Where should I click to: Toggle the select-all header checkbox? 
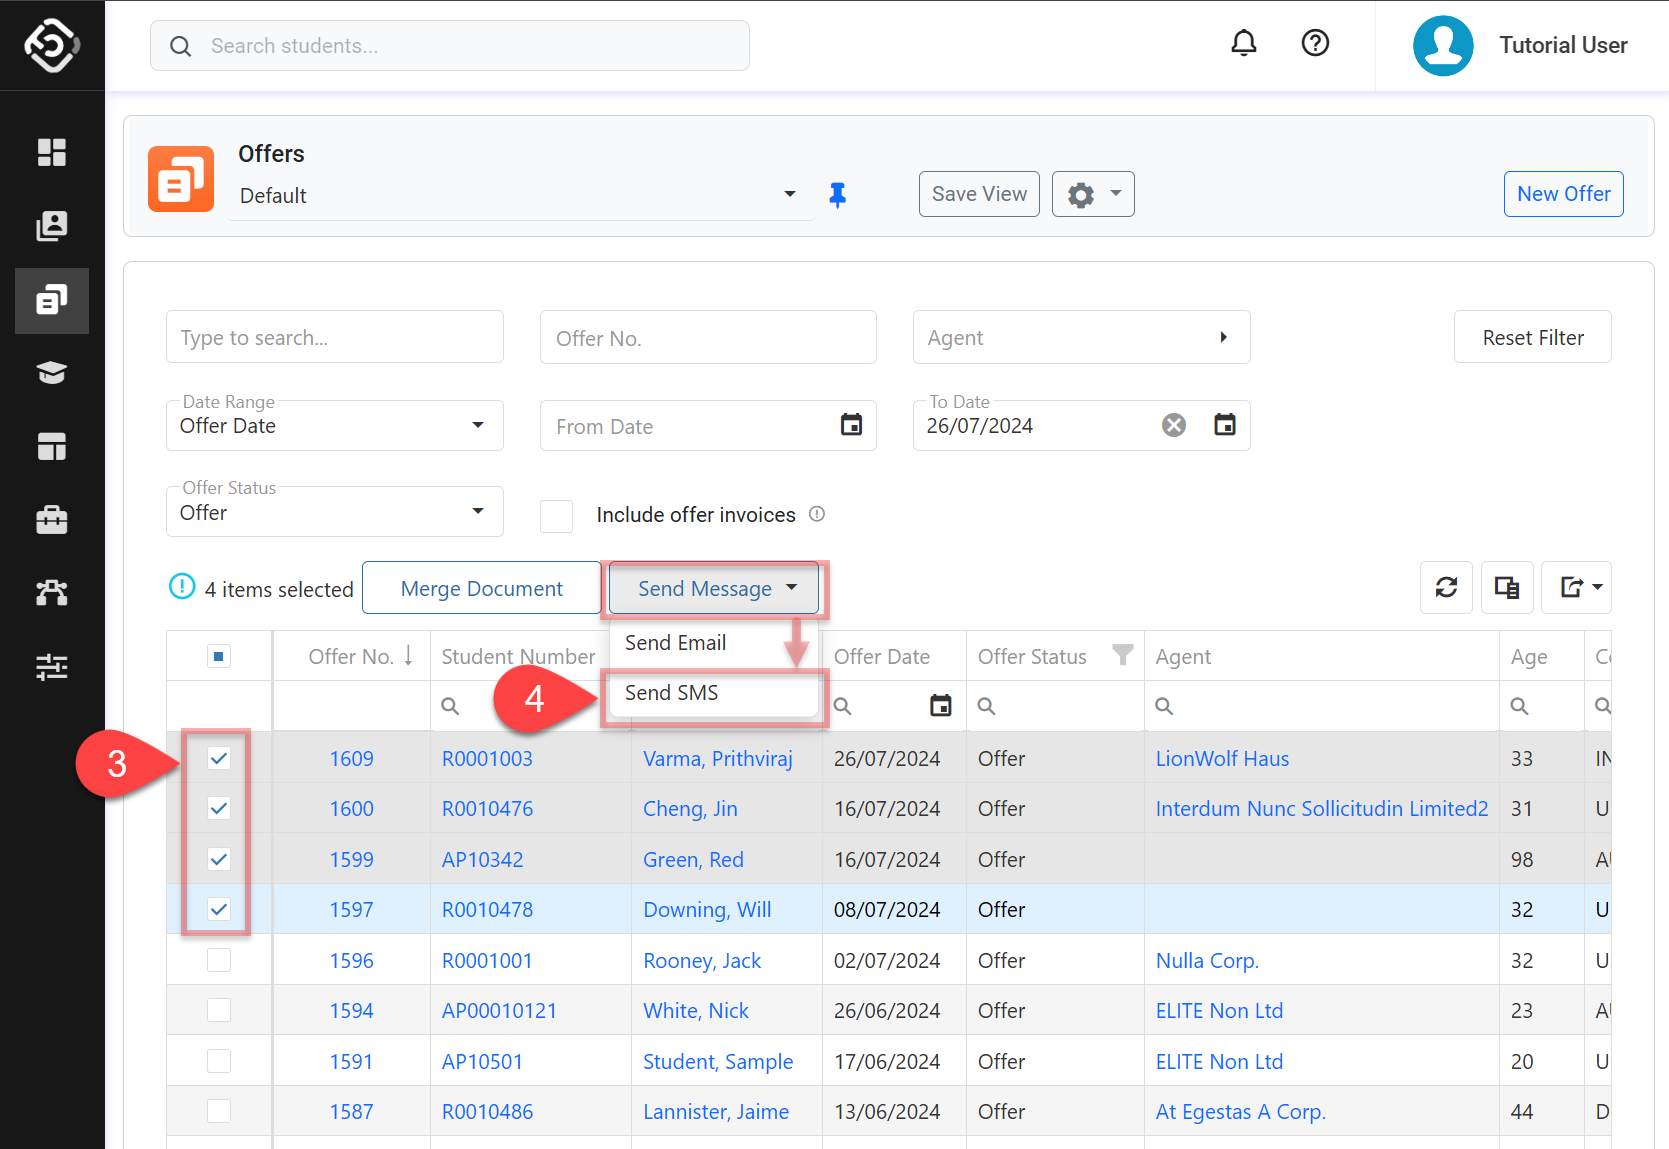[x=219, y=656]
